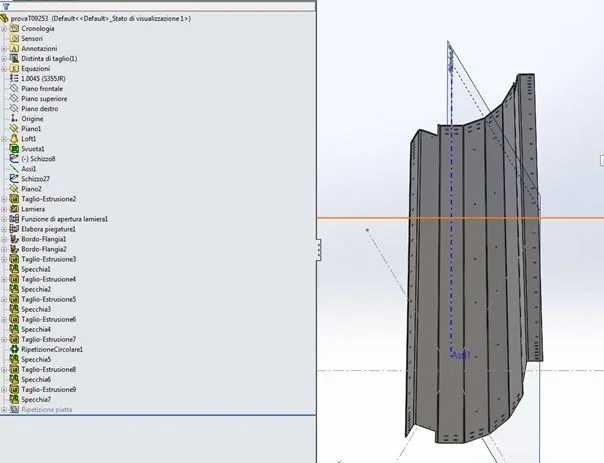Expand the Equazioni node
The image size is (604, 463).
(x=4, y=69)
